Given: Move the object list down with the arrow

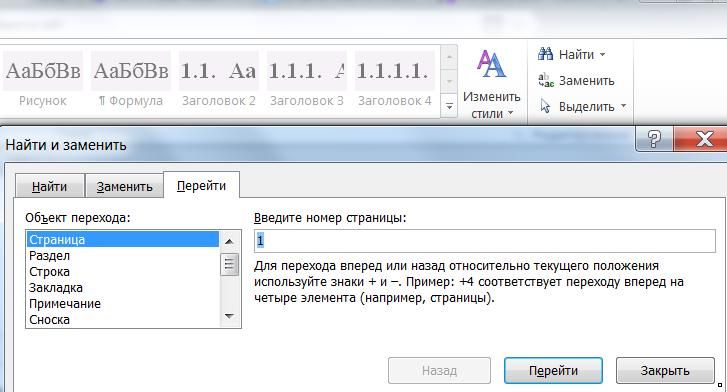Looking at the screenshot, I should (x=229, y=316).
